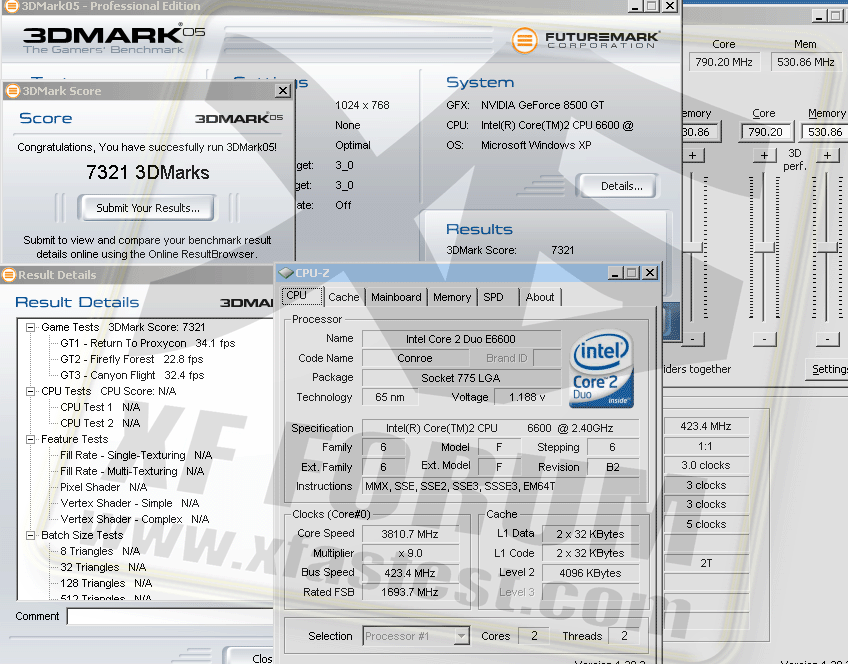Click the 3DMark Score window title icon
Viewport: 848px width, 664px height.
point(13,91)
